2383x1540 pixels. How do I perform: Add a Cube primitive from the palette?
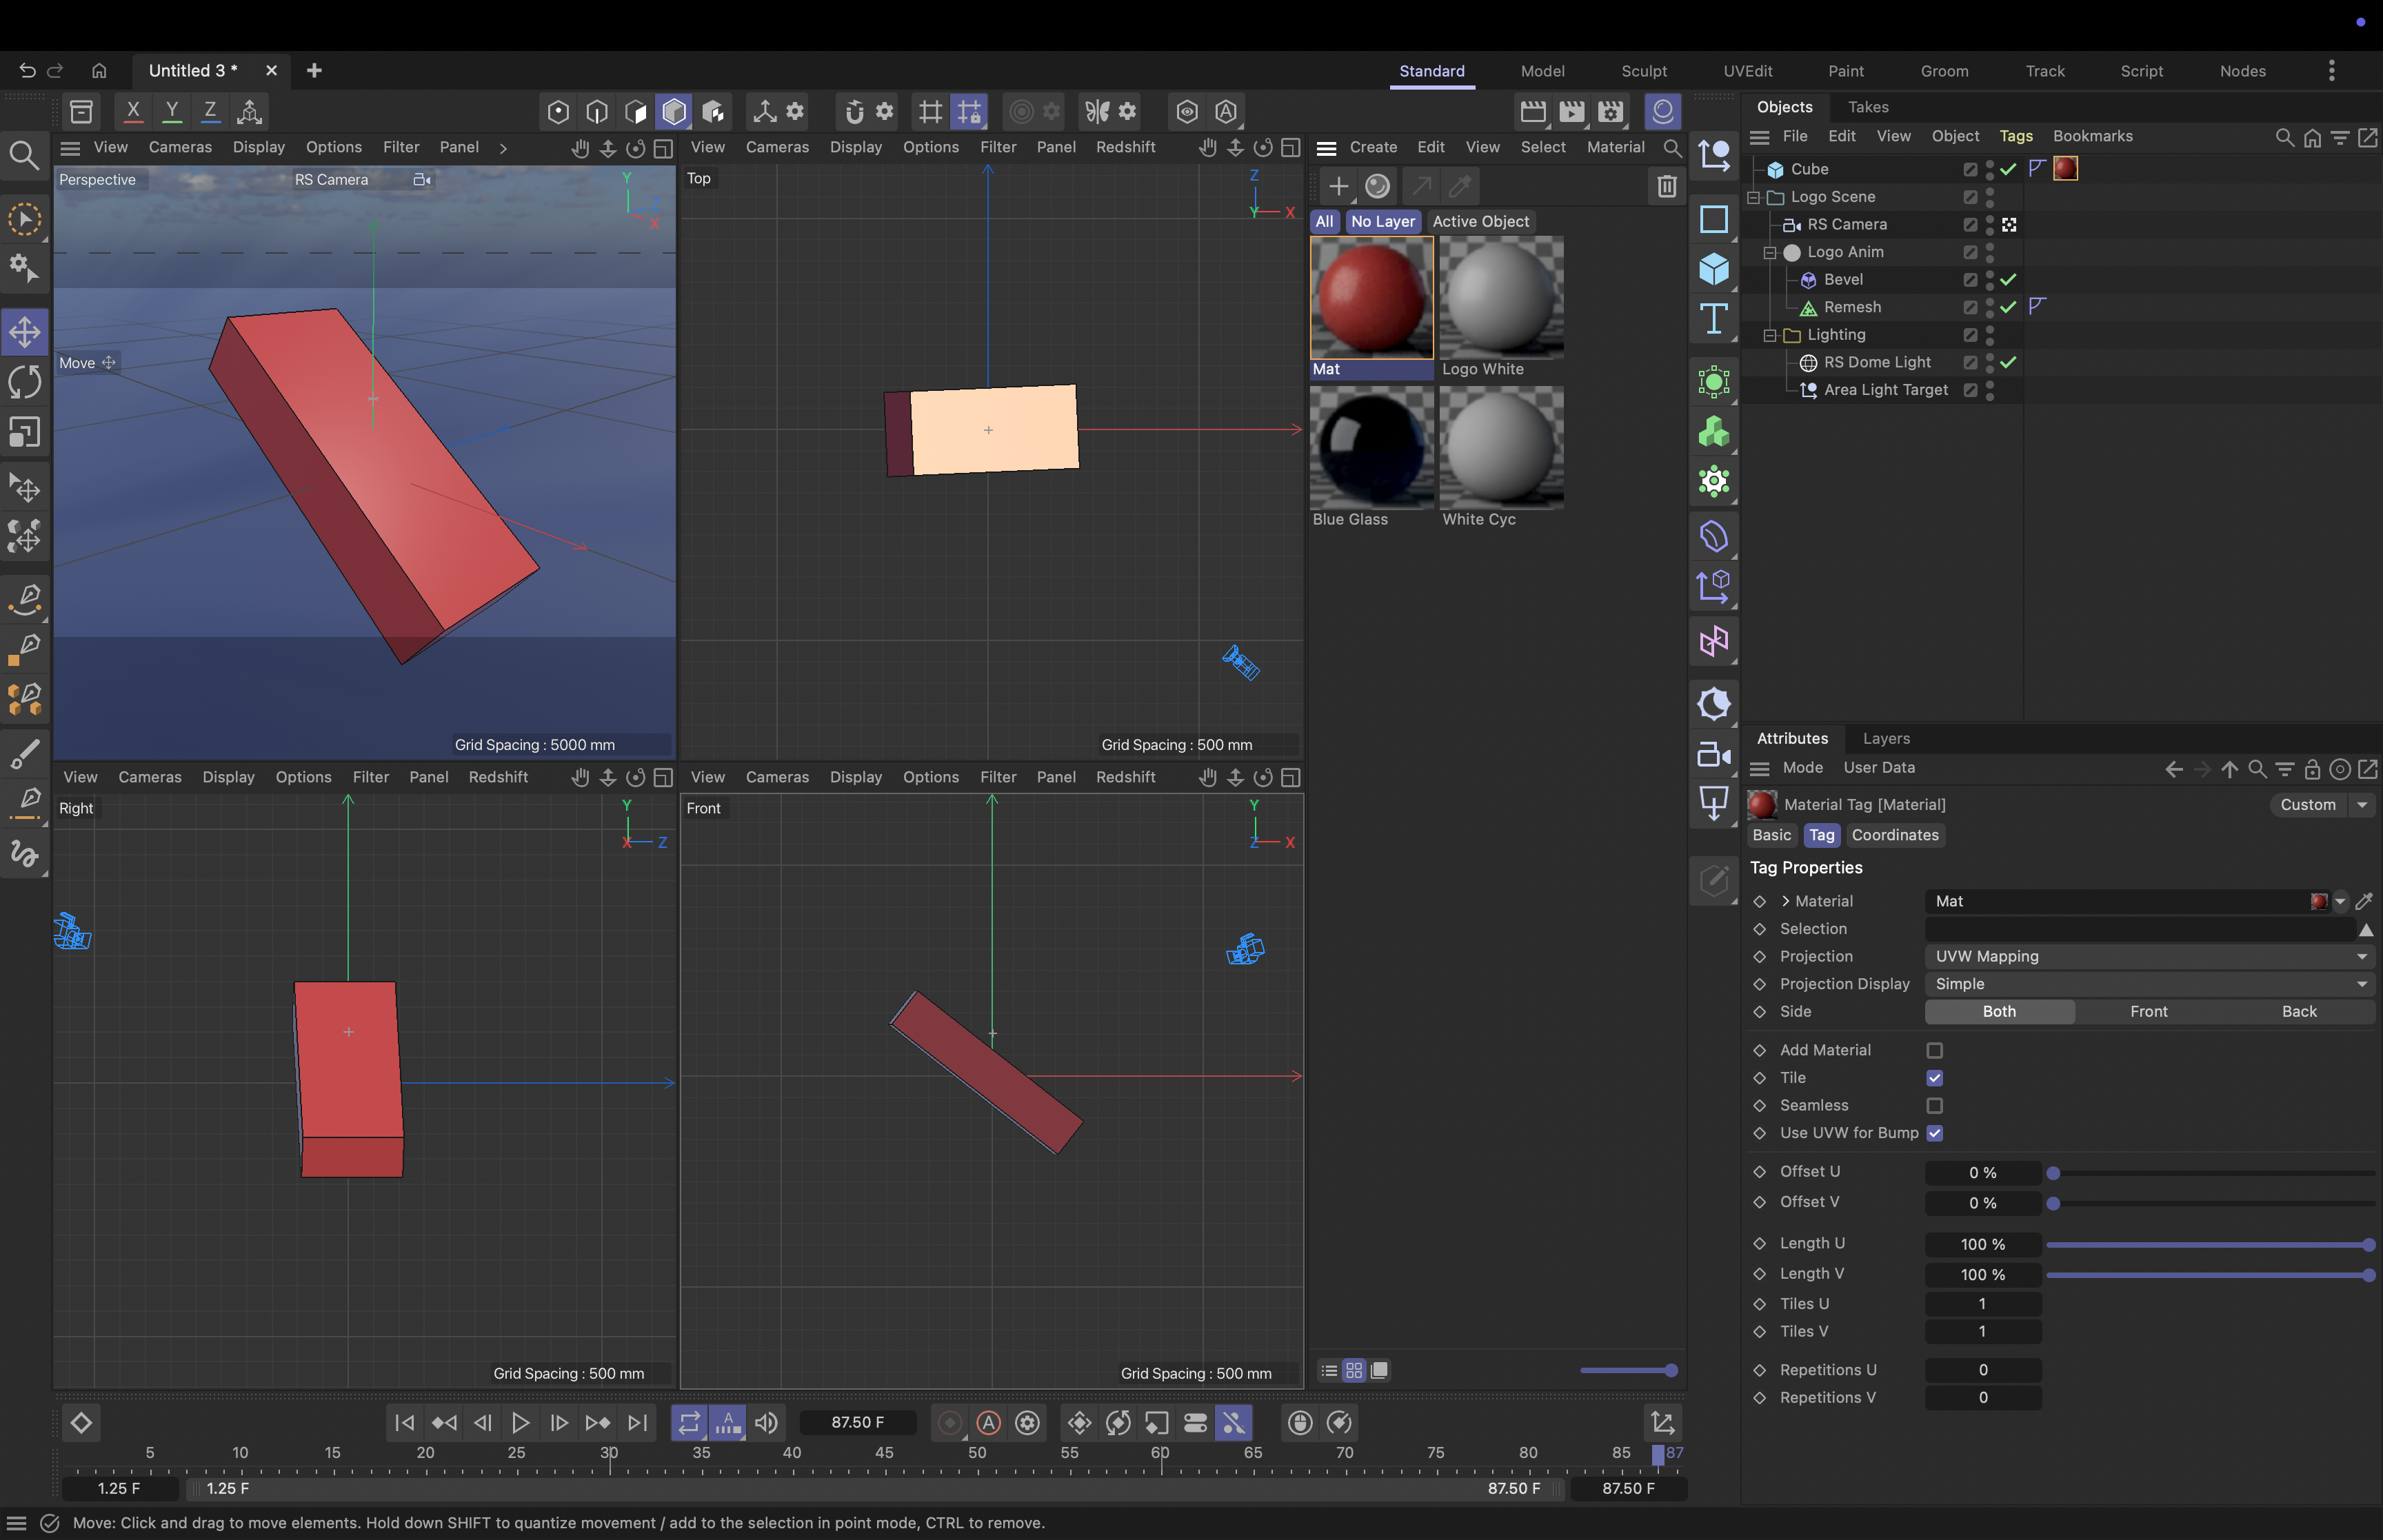1714,269
